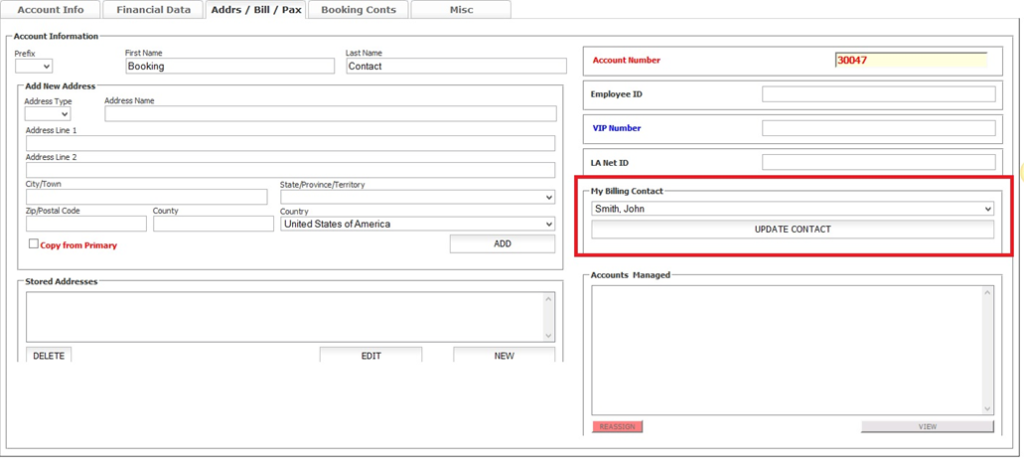Open the Misc tab
The image size is (1024, 469).
click(460, 10)
